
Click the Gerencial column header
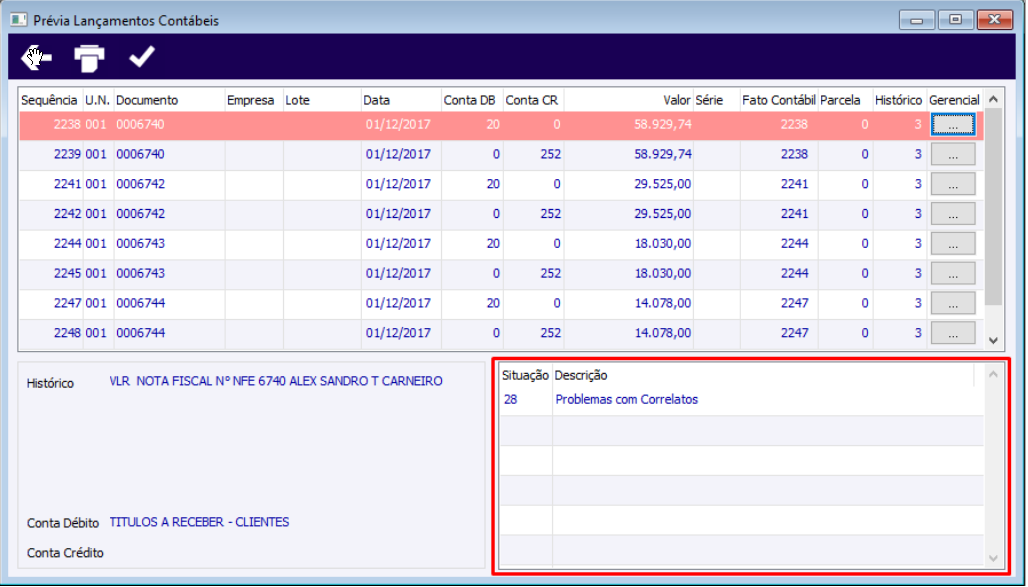click(x=955, y=100)
